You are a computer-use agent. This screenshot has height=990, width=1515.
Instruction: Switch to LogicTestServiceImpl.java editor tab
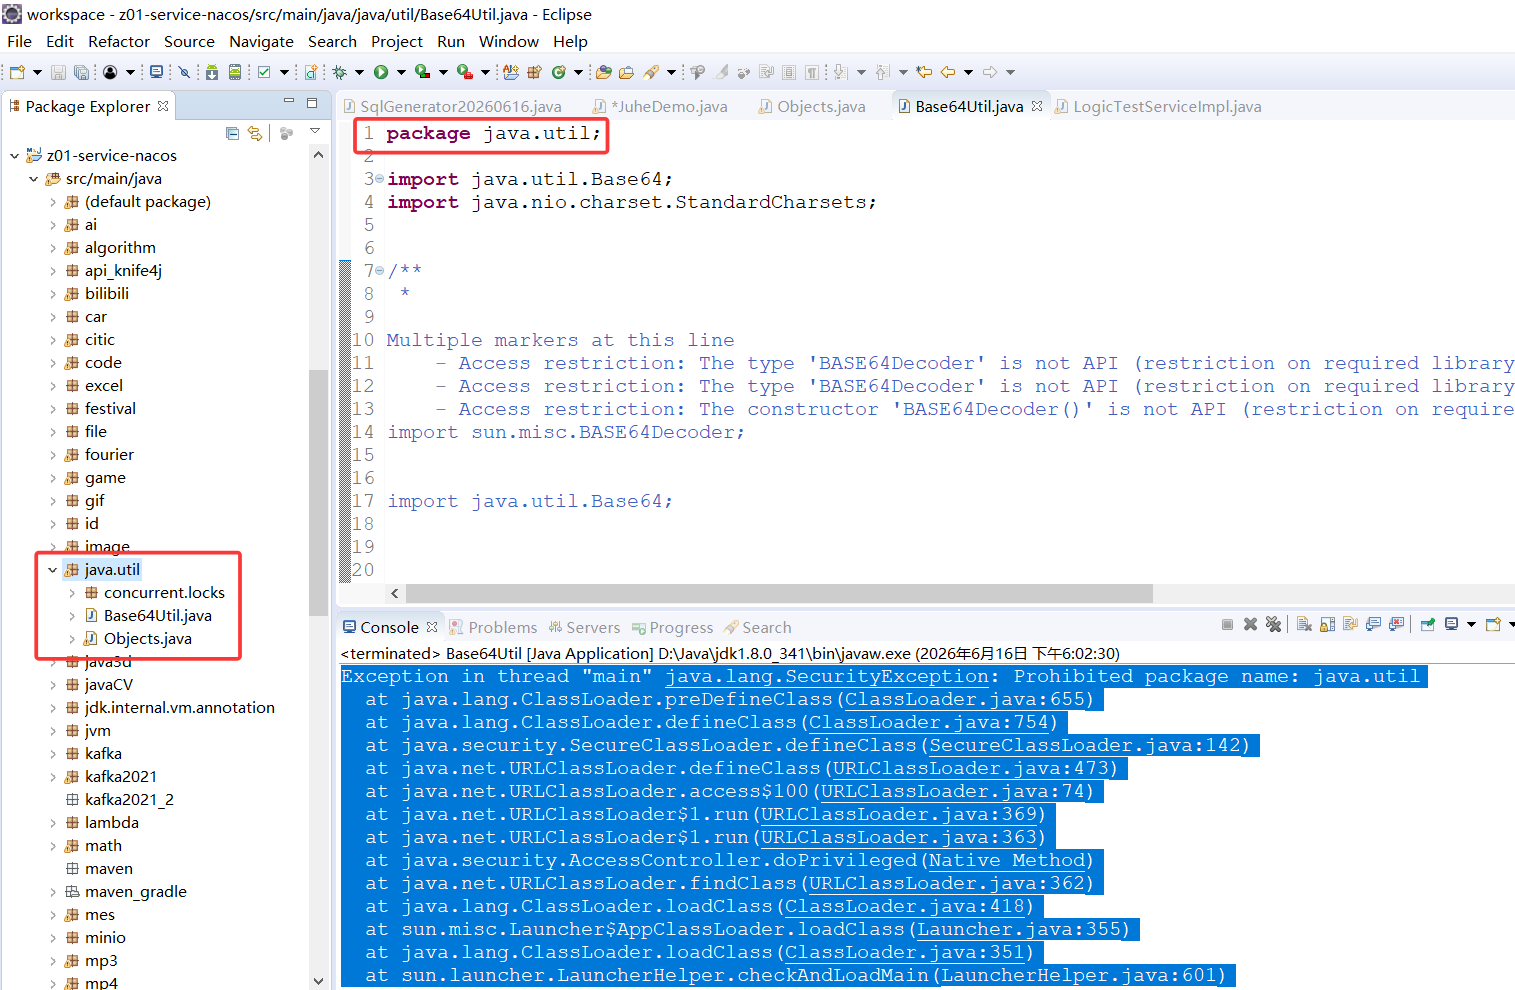(1158, 106)
